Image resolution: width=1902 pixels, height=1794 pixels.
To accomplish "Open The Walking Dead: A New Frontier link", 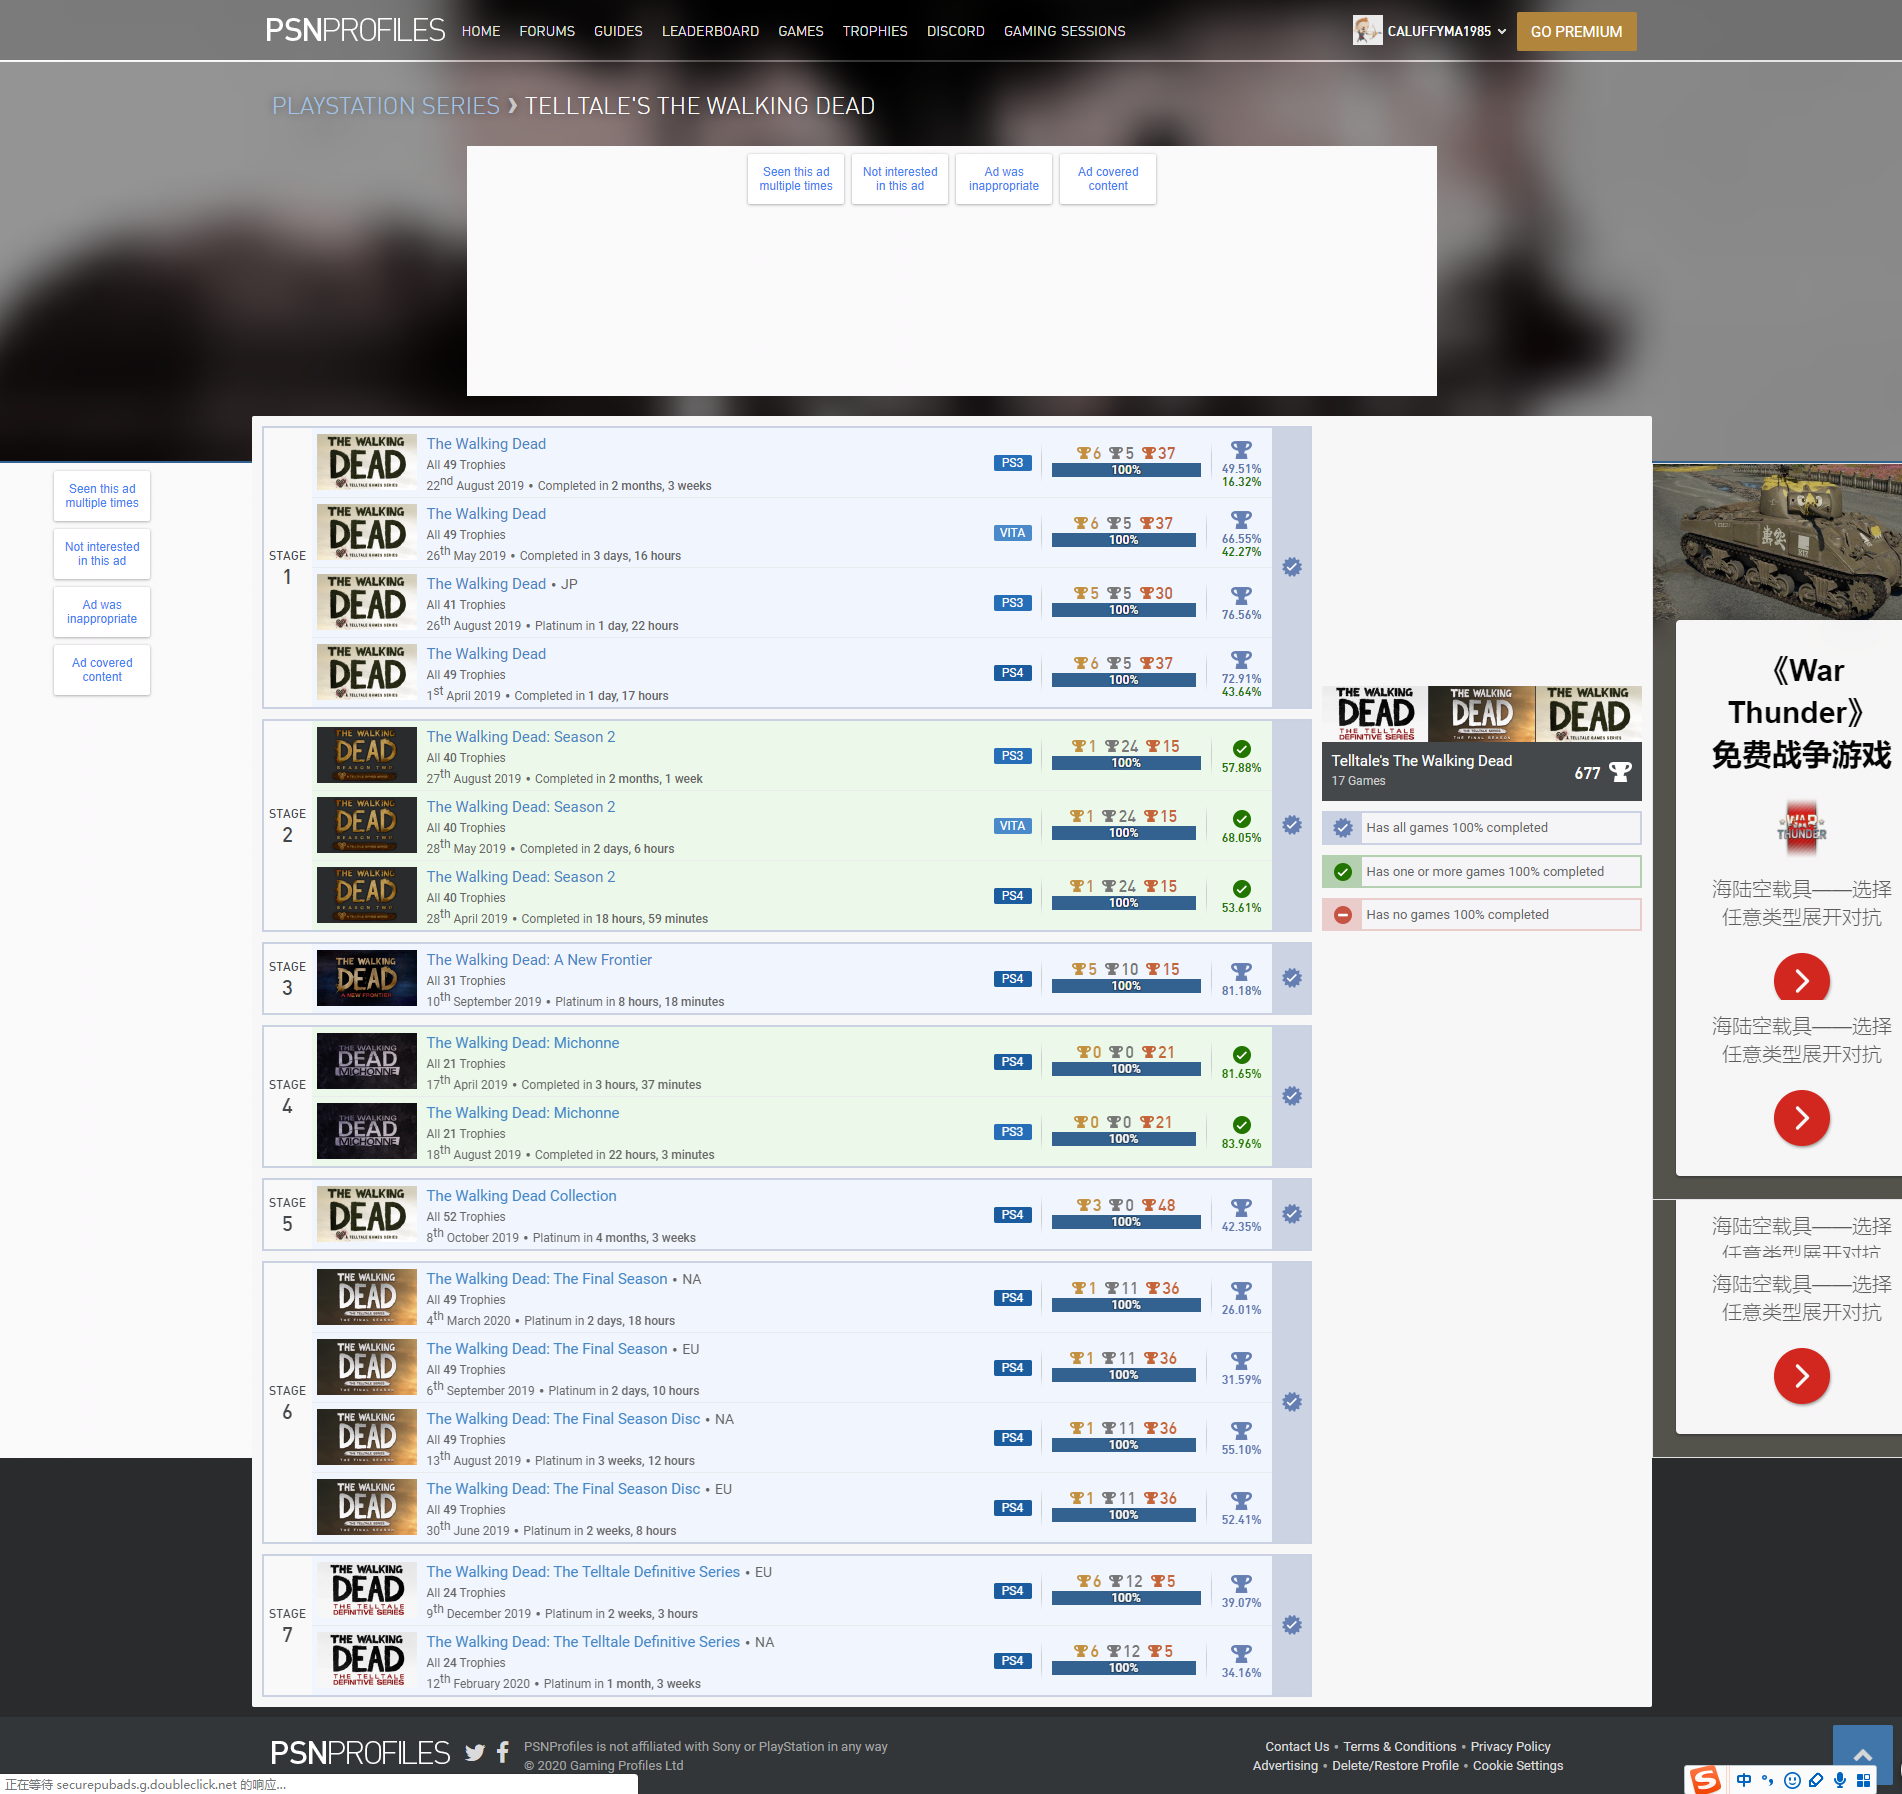I will [539, 960].
